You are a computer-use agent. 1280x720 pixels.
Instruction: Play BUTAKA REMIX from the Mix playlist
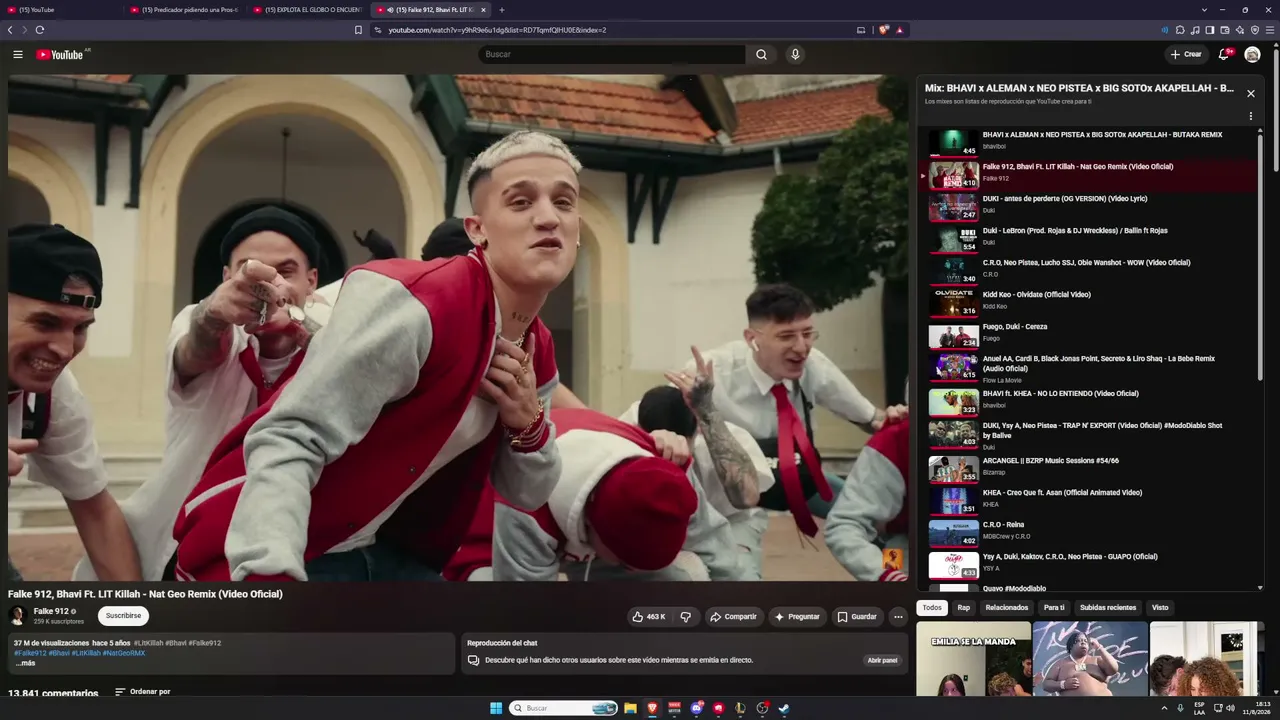point(1088,141)
